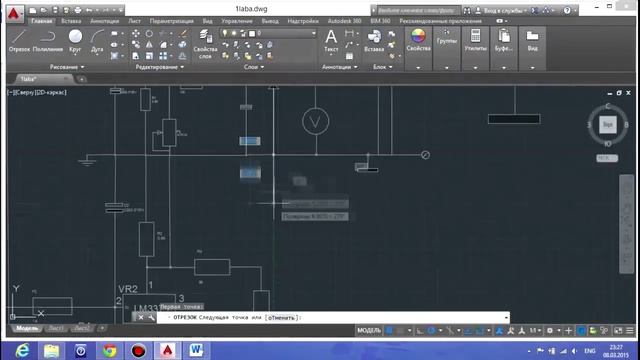Open the Вставка ribbon tab

click(x=71, y=21)
